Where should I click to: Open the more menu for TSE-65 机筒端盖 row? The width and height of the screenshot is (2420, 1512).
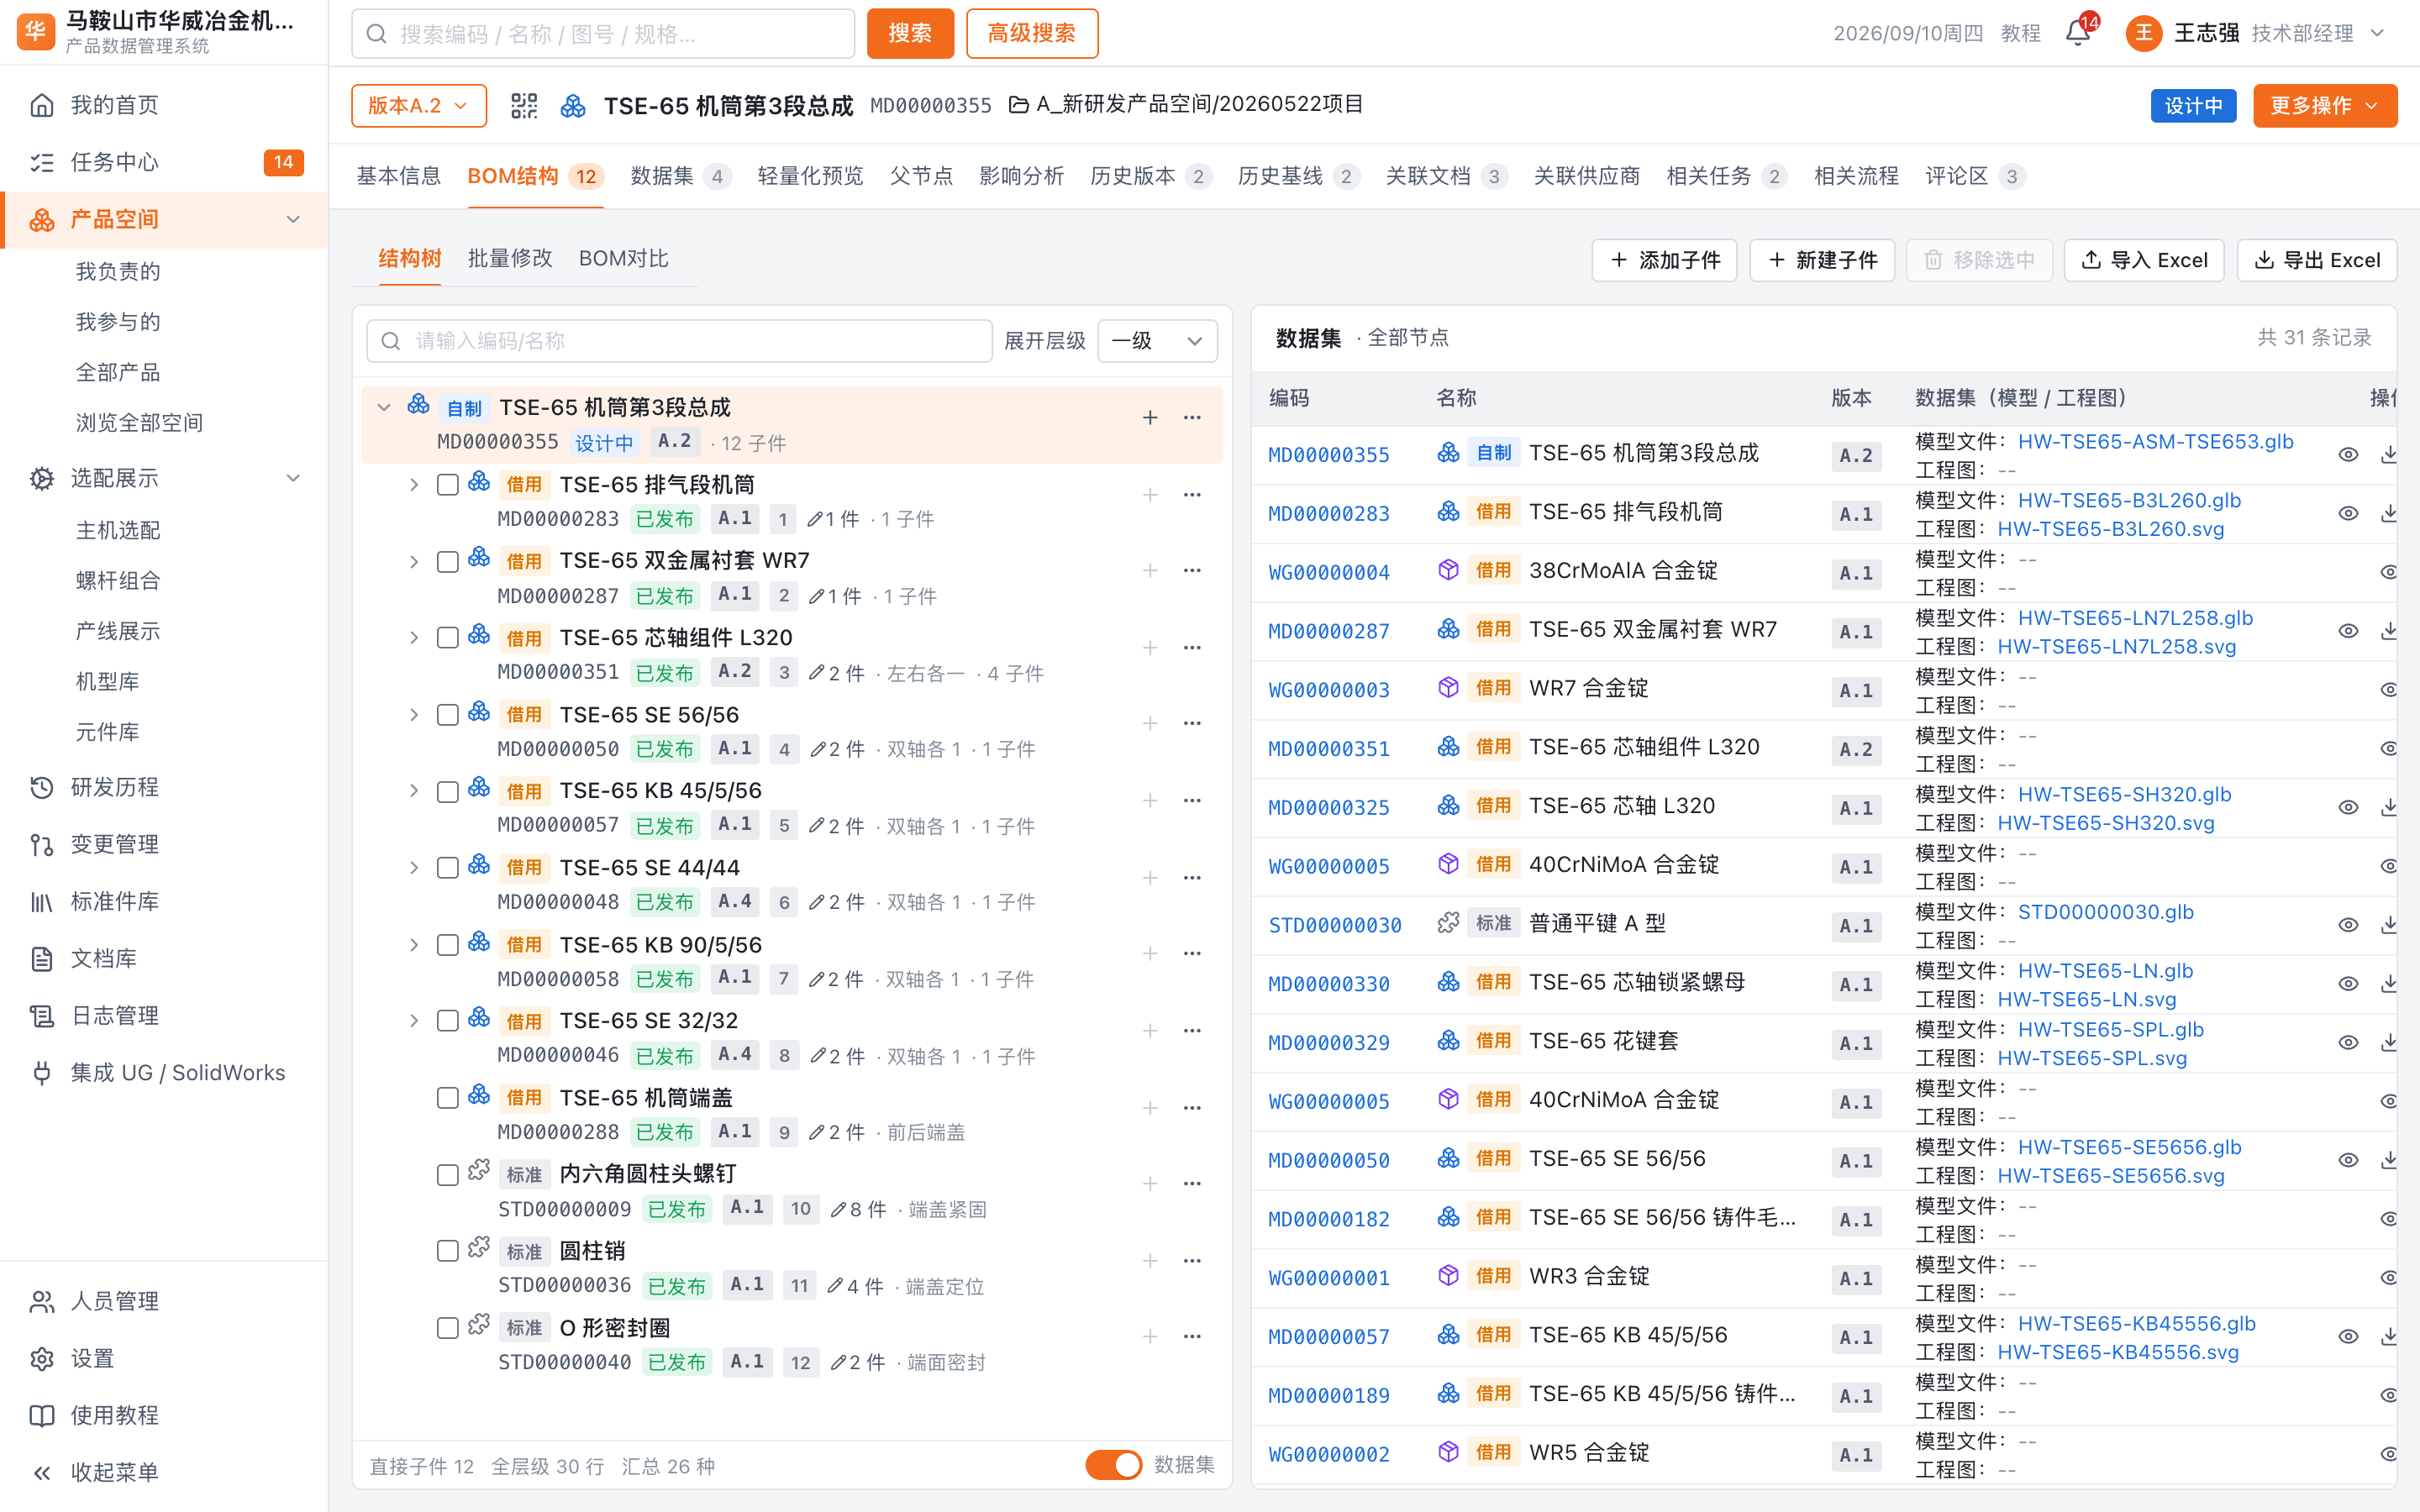(x=1192, y=1108)
